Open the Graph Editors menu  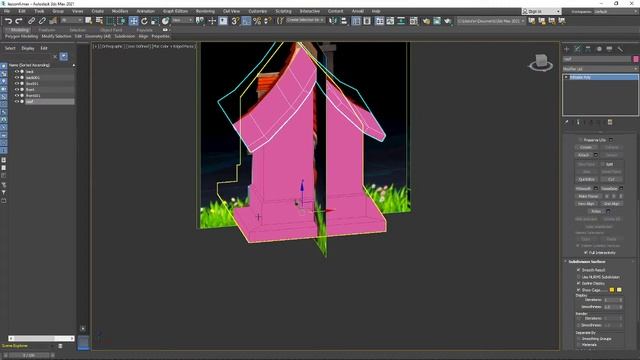176,11
